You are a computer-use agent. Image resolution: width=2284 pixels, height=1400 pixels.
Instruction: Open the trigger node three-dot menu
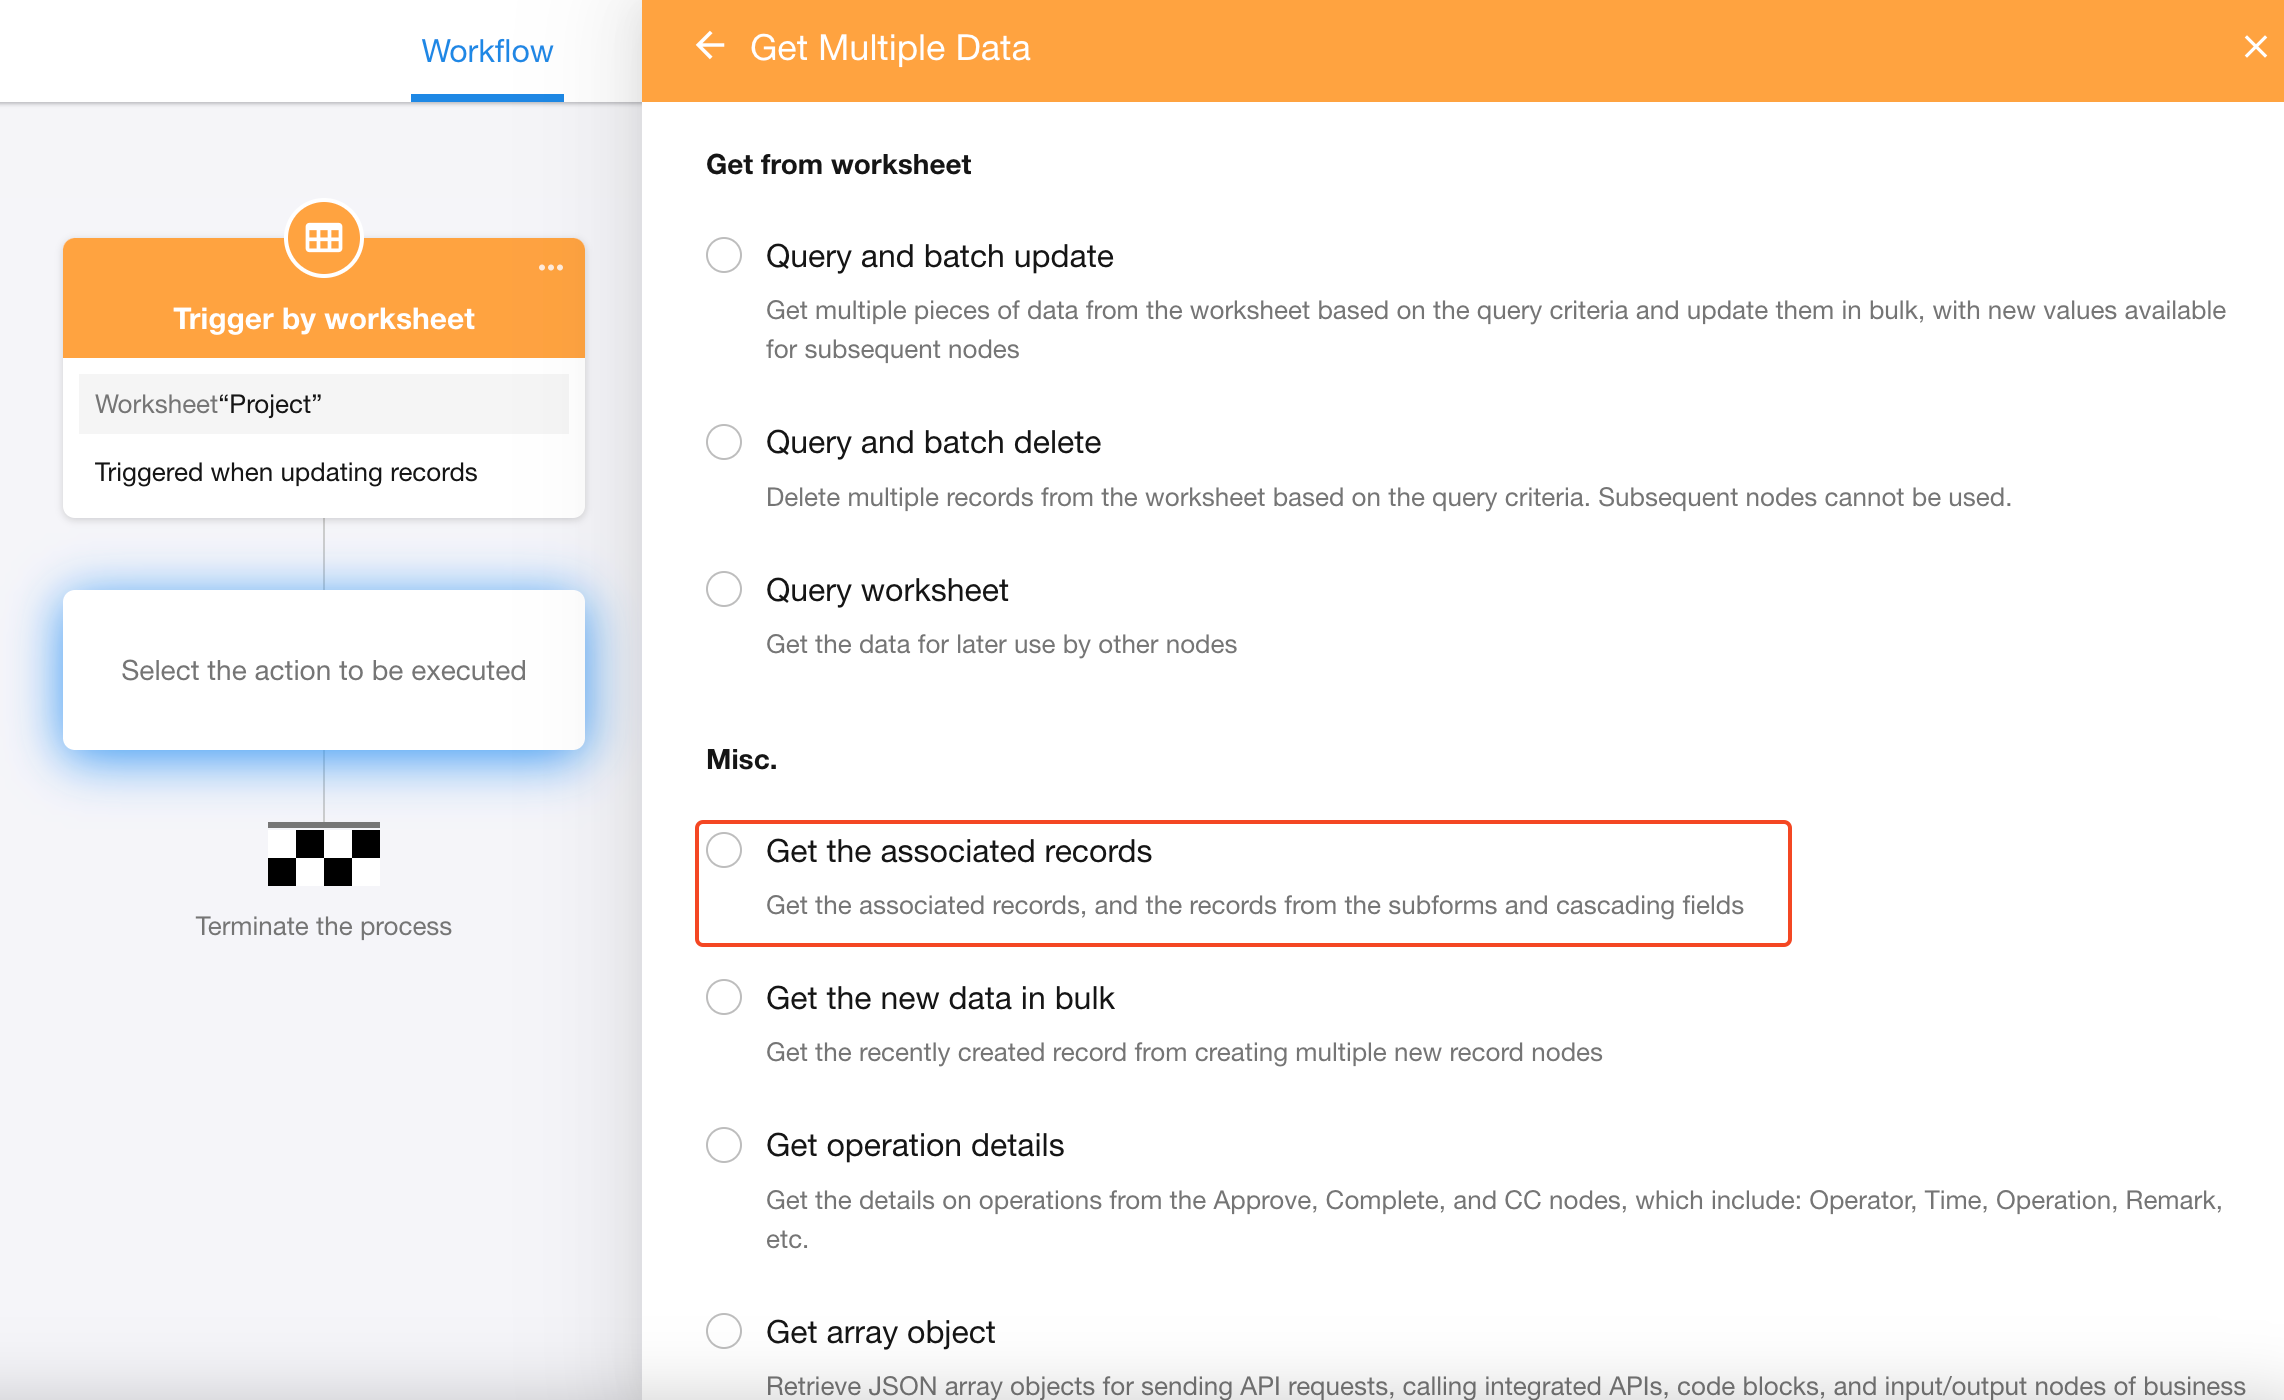(550, 268)
